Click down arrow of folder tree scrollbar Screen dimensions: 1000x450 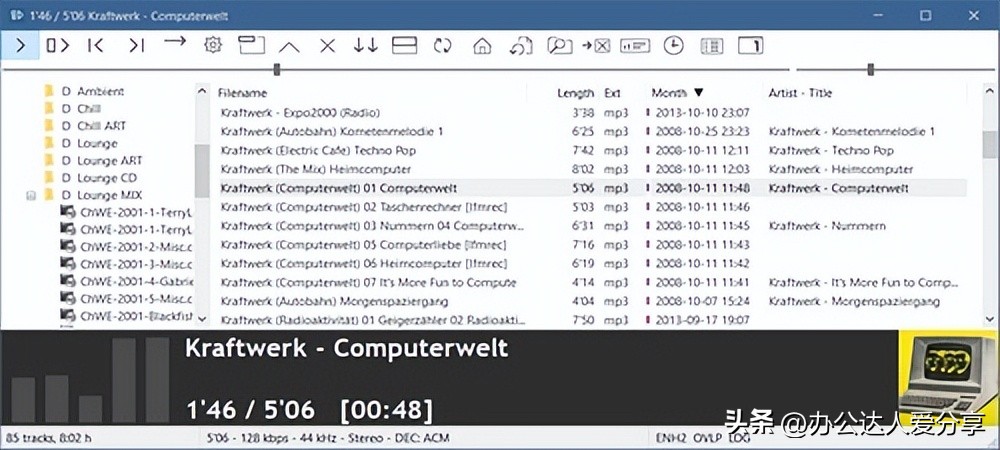[202, 318]
